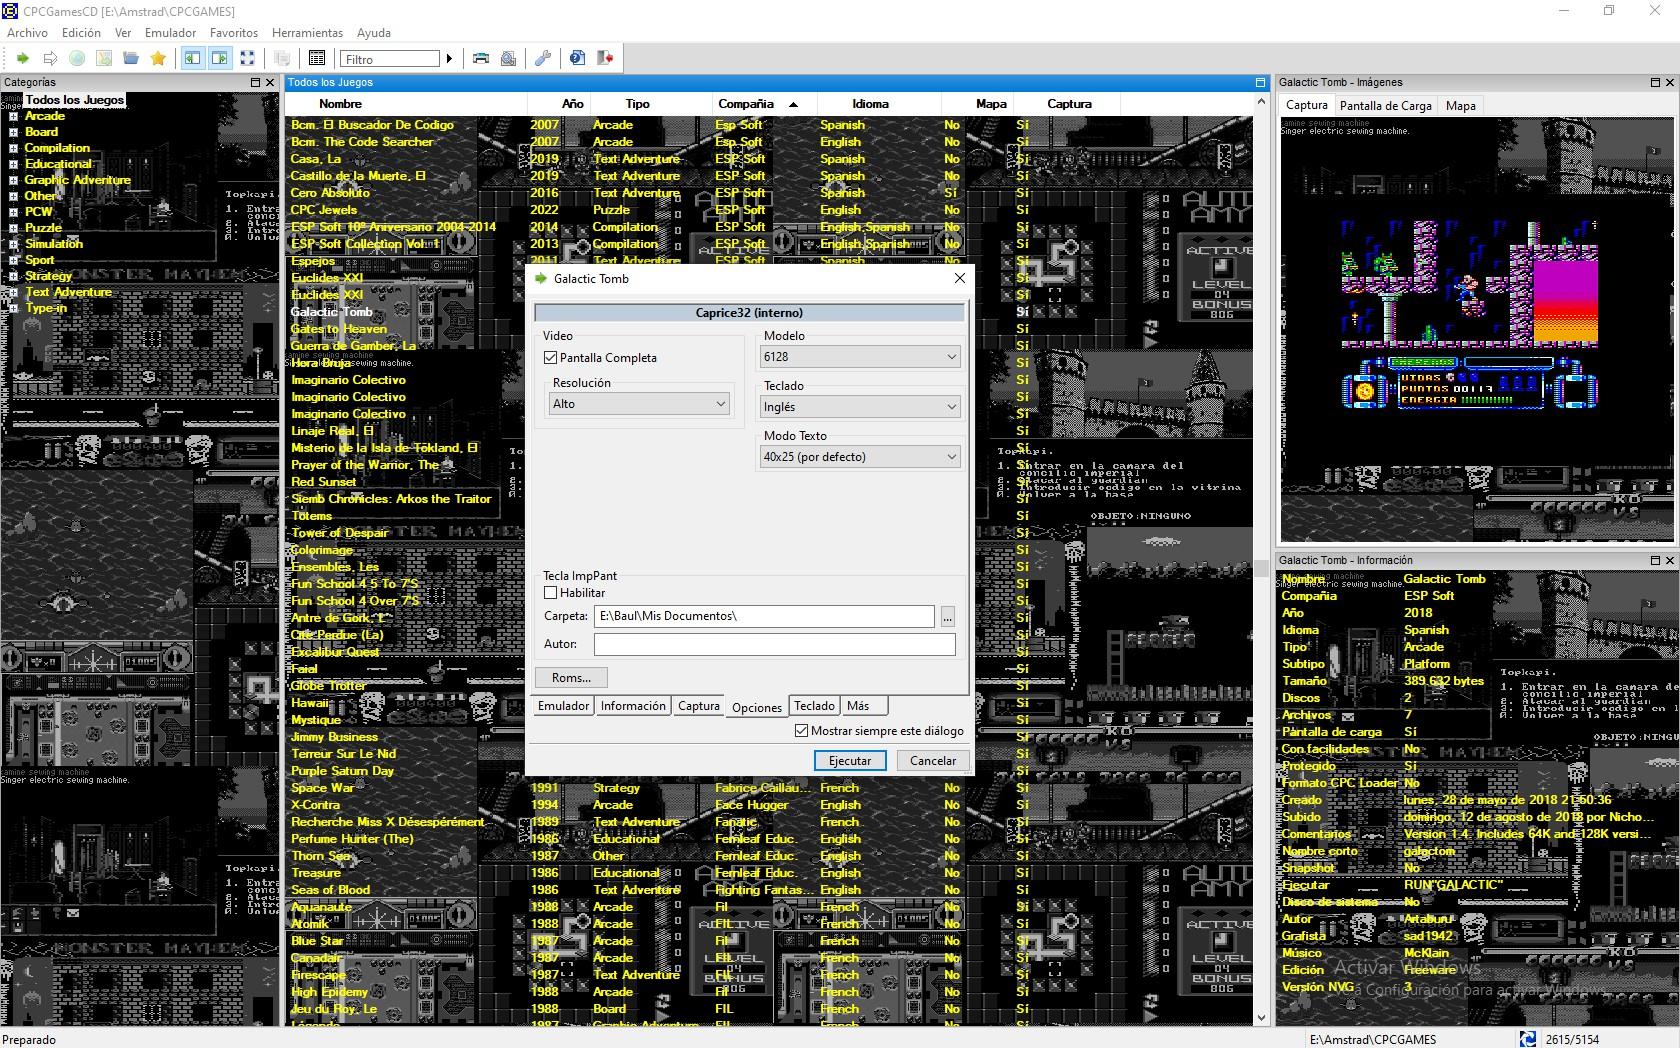Click the greyed copy documents toolbar icon
The width and height of the screenshot is (1680, 1048).
point(282,58)
